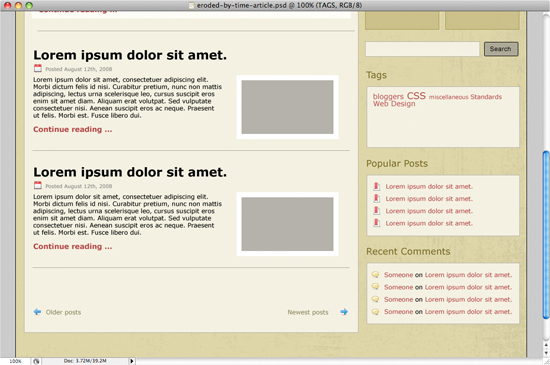Click Someone in the last Recent Comments row
550x365 pixels.
point(398,312)
